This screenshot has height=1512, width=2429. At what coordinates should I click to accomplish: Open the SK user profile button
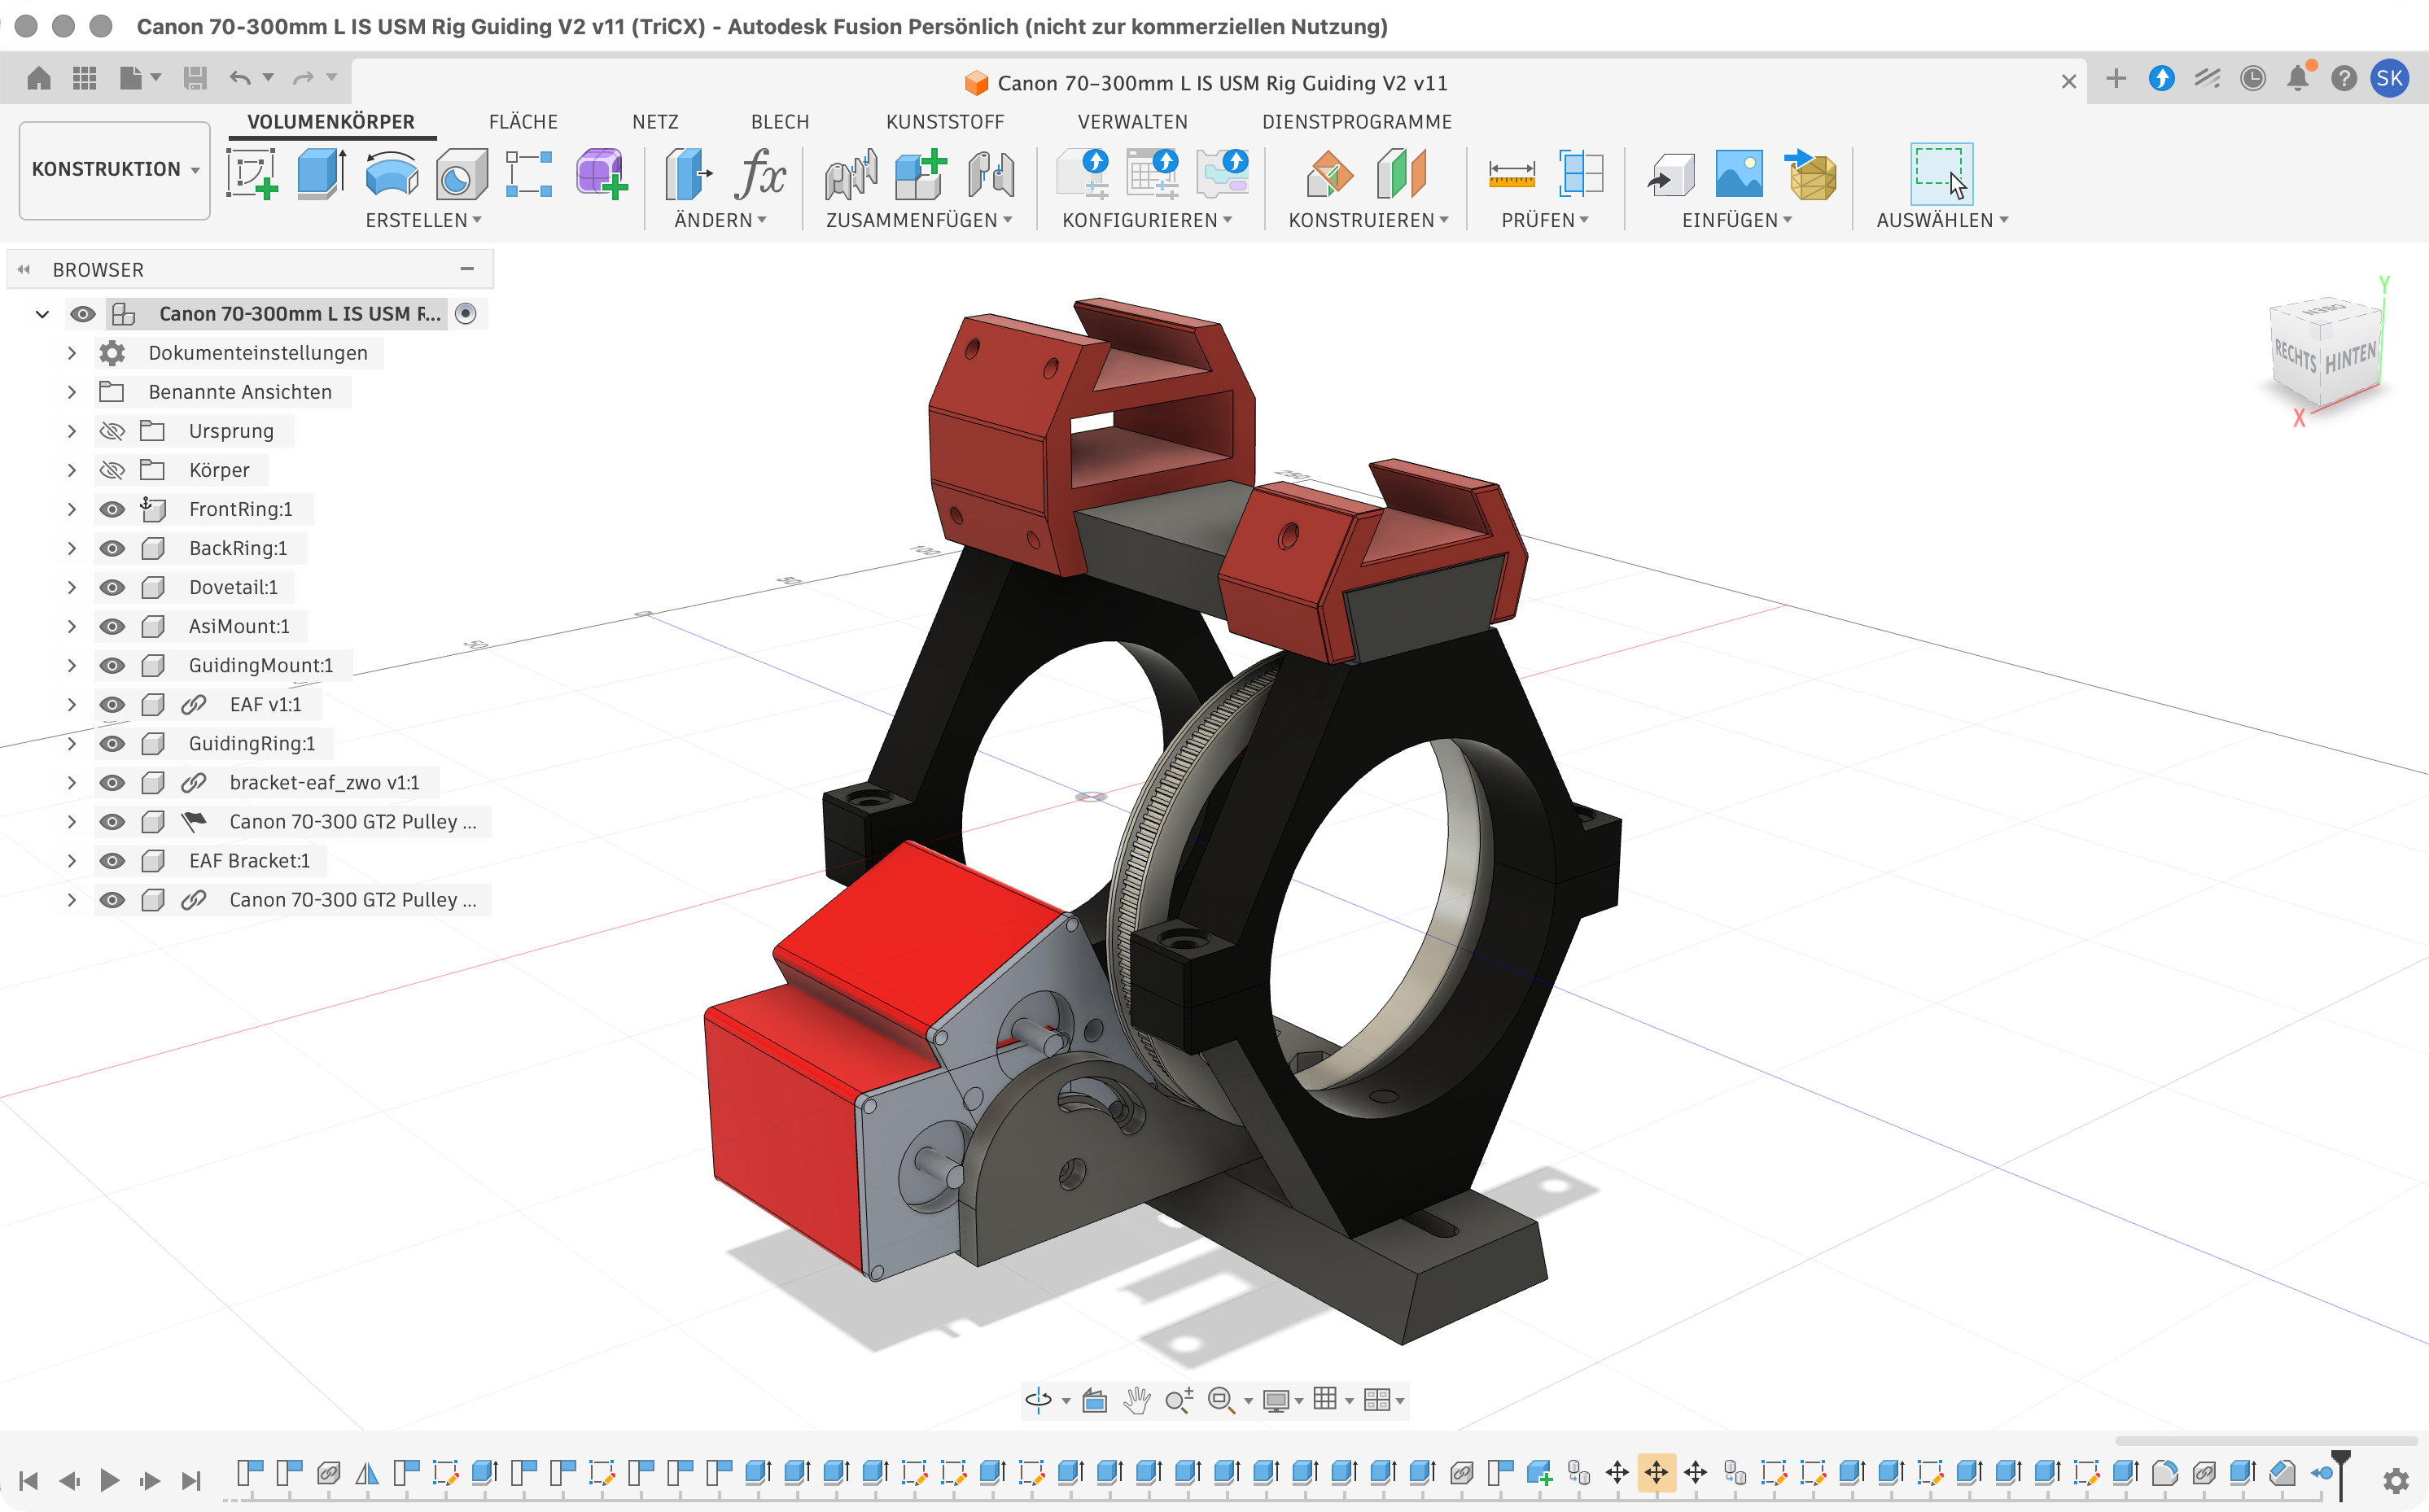tap(2390, 78)
